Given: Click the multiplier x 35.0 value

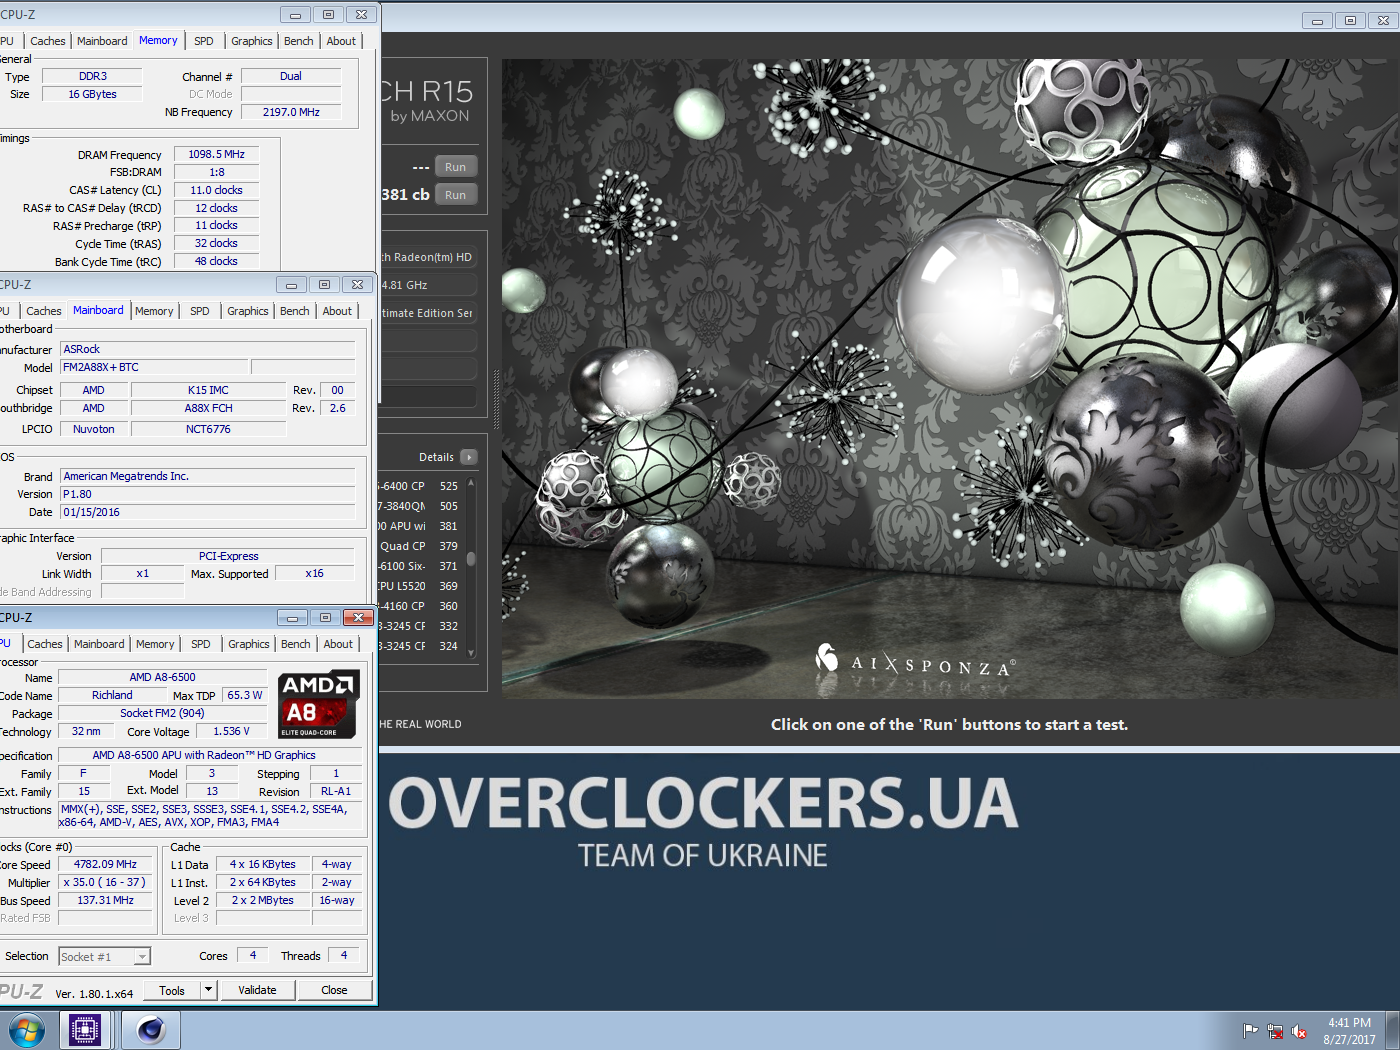Looking at the screenshot, I should click(x=105, y=882).
